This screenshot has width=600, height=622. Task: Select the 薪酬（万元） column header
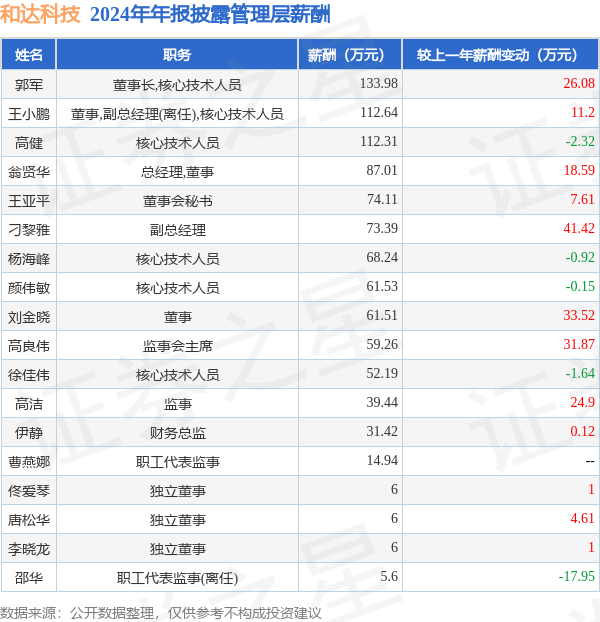(350, 55)
